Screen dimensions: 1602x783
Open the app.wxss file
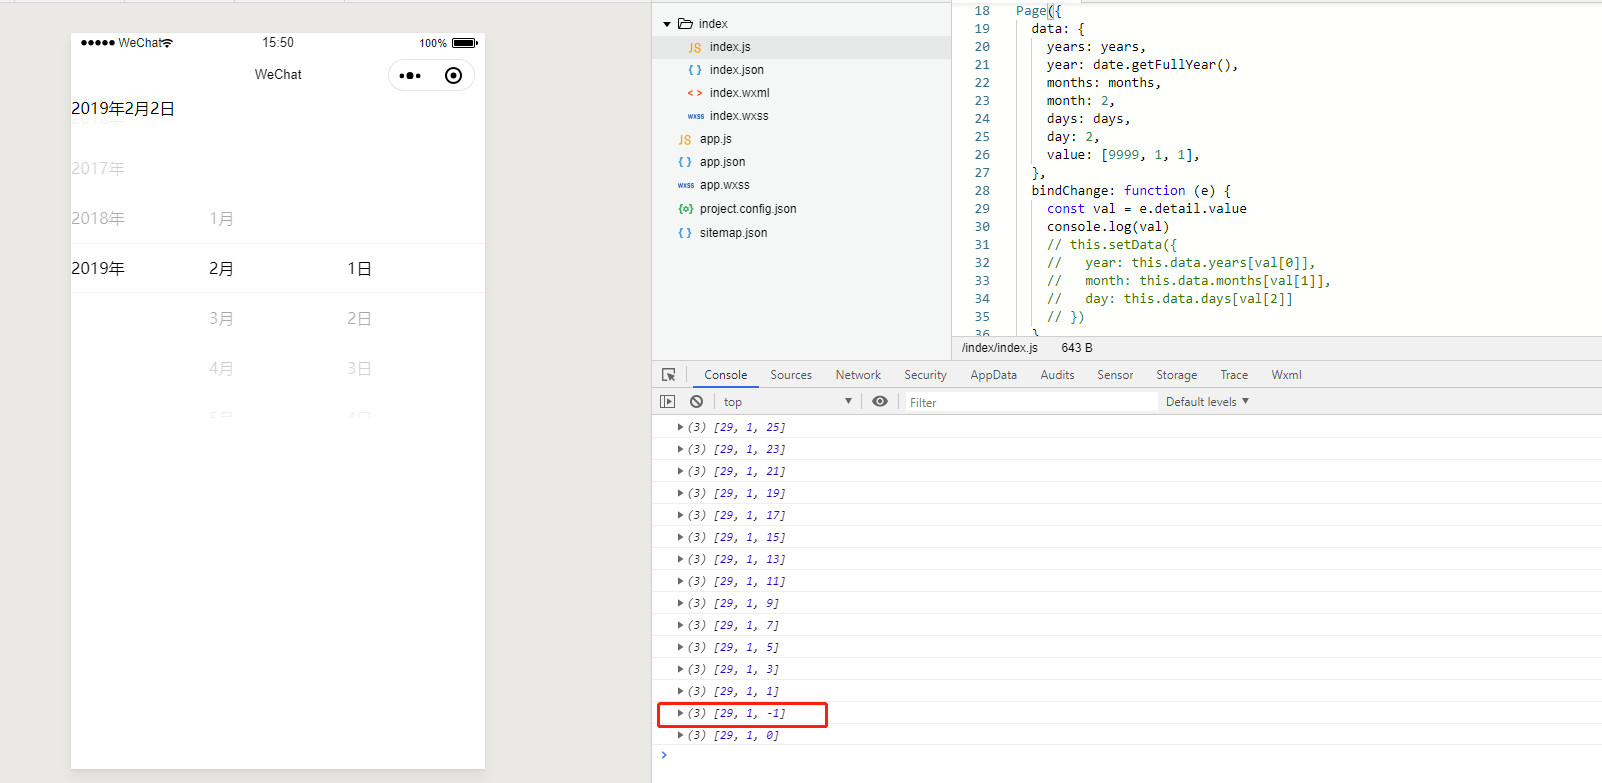(724, 185)
